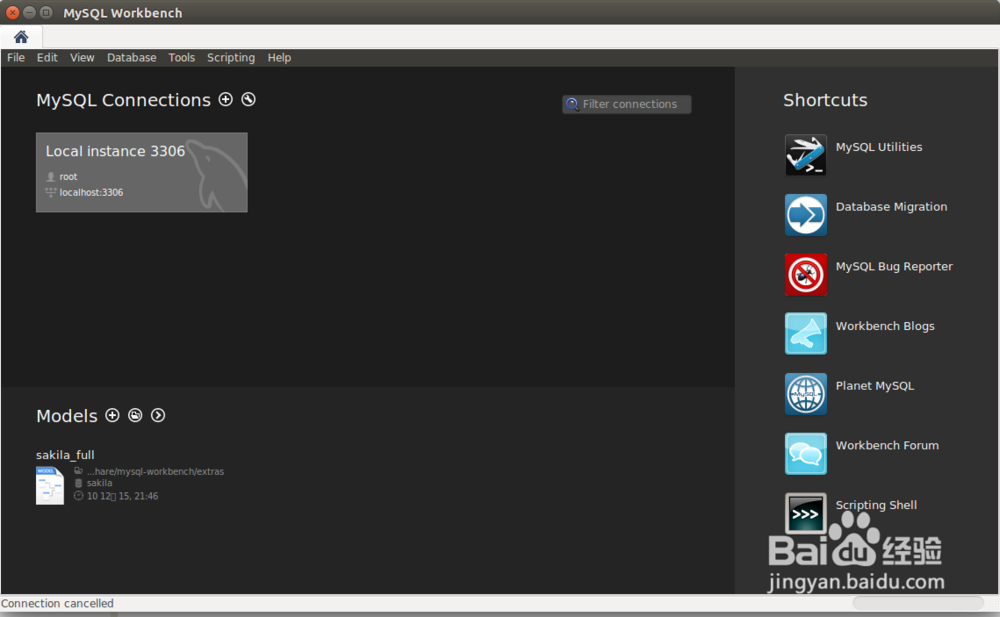Viewport: 1000px width, 617px height.
Task: Click the Filter connections search field
Action: [x=626, y=104]
